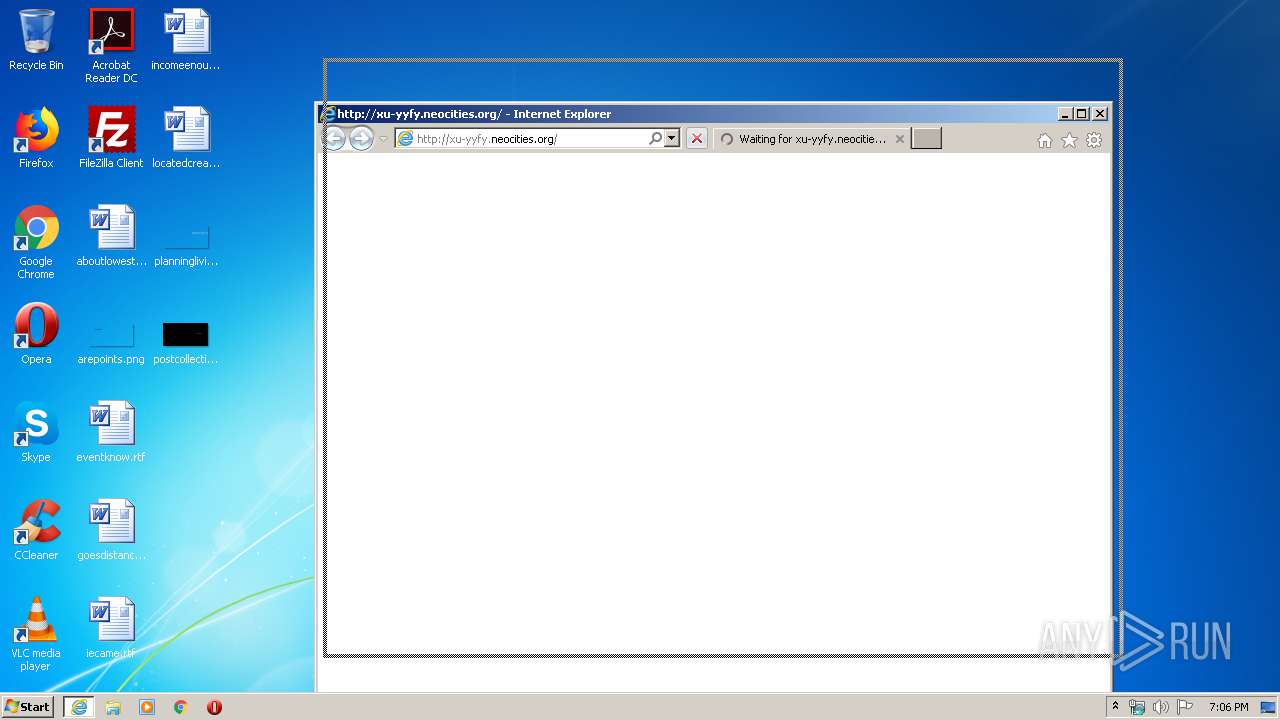Open Action Center flag icon
The height and width of the screenshot is (720, 1280).
[1184, 707]
